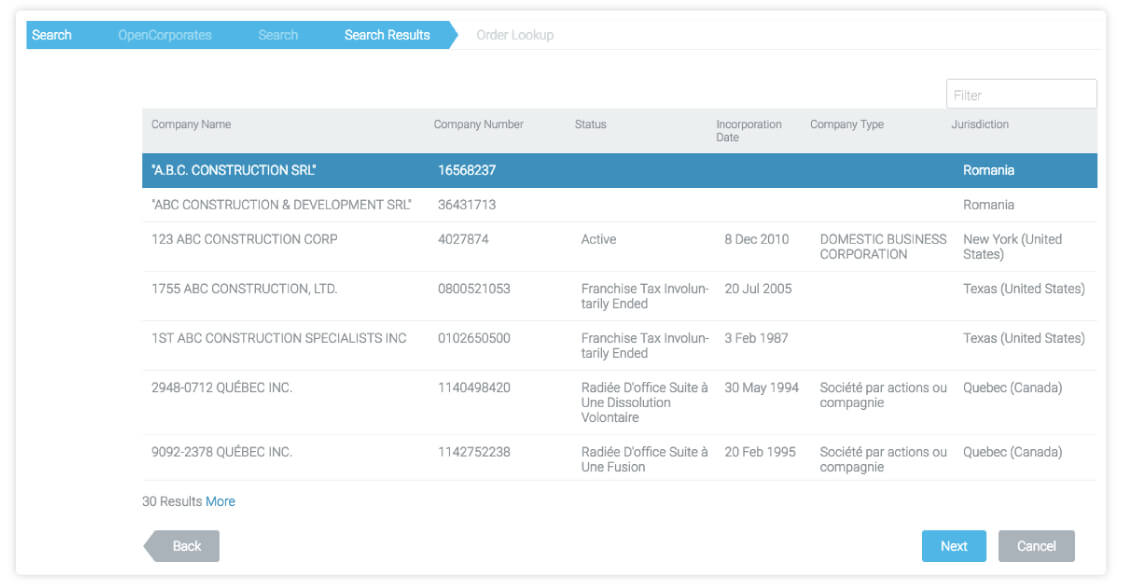
Task: Click Radiée D'office Suite à Une Dissolution status
Action: [644, 402]
